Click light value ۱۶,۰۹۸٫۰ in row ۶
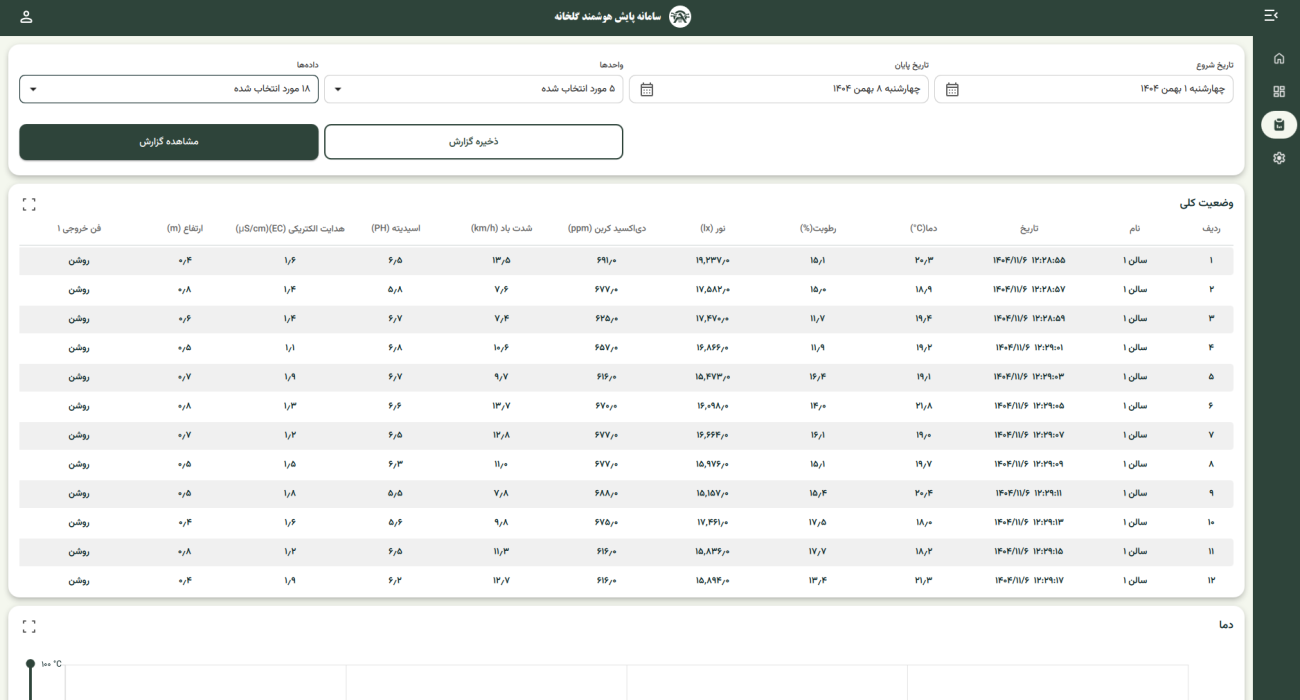This screenshot has height=700, width=1300. click(x=712, y=406)
